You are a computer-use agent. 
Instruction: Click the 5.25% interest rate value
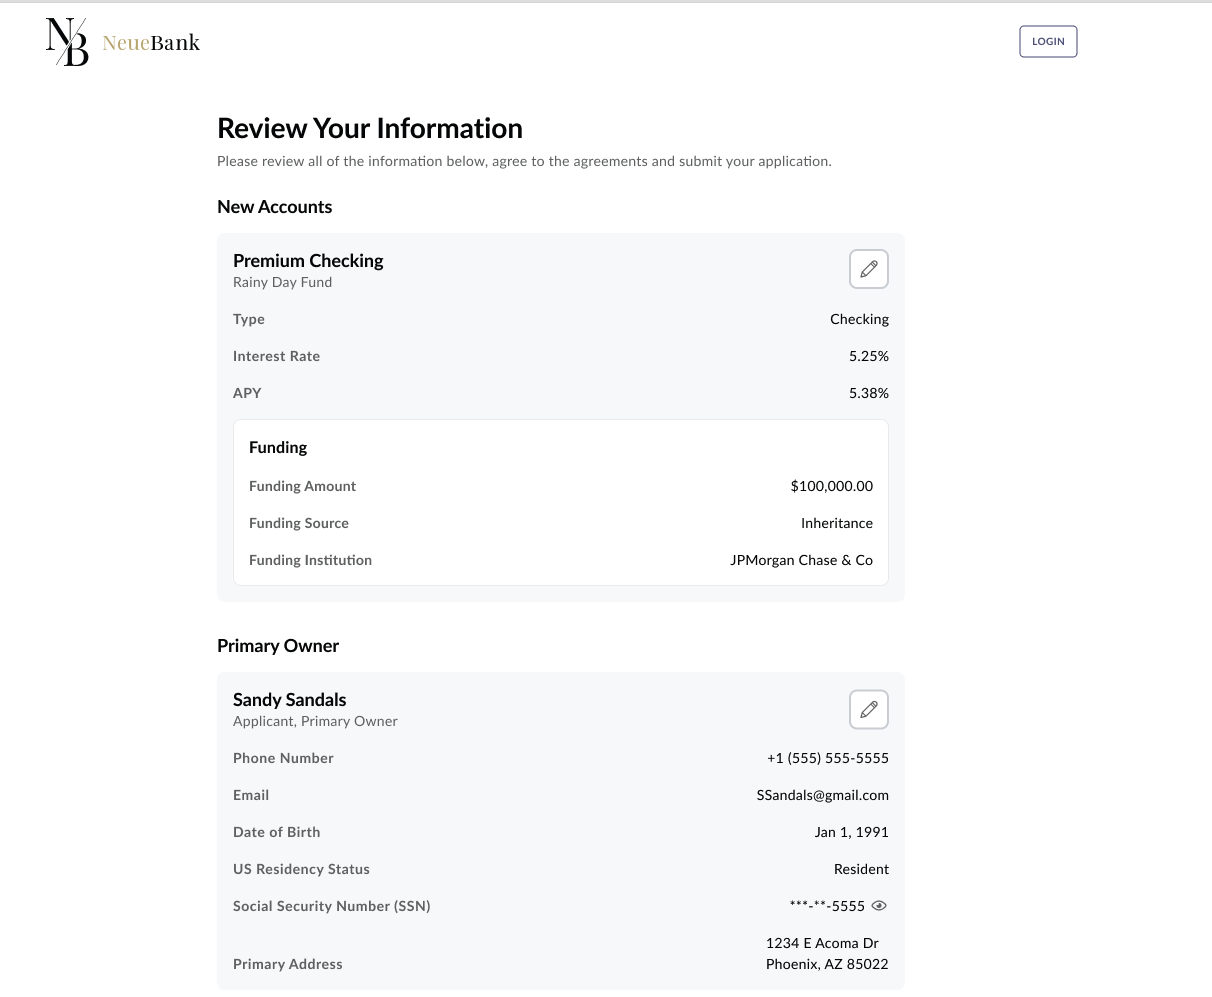tap(868, 356)
